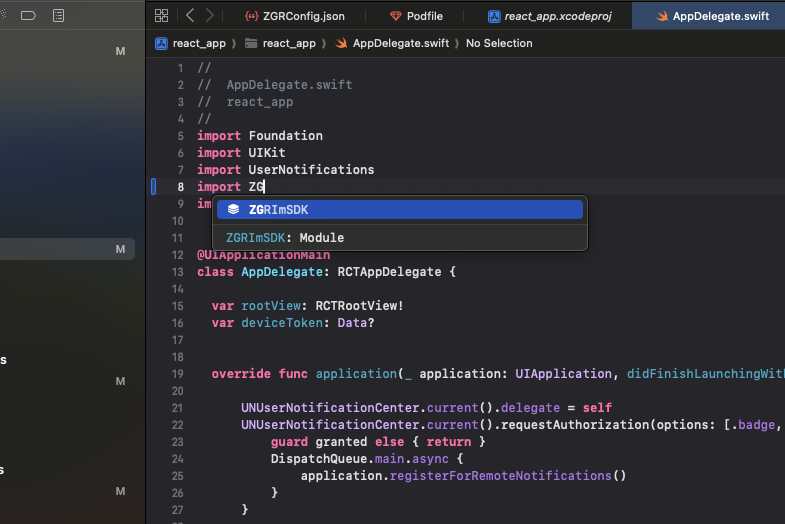785x524 pixels.
Task: Click the change bar on line 8
Action: (x=153, y=187)
